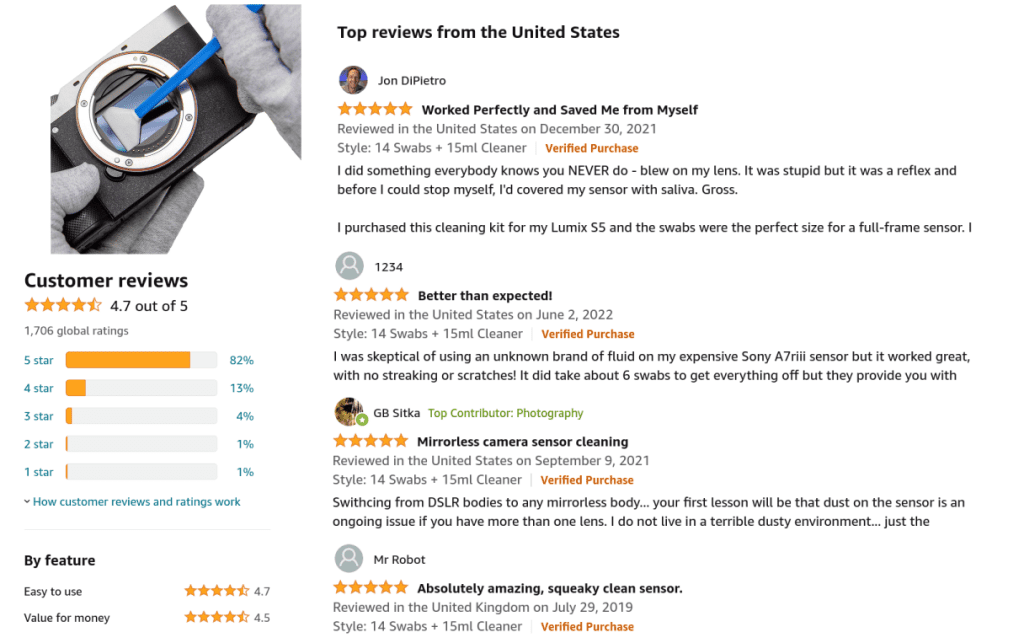Click the orange bar next to 4 star

(x=75, y=388)
